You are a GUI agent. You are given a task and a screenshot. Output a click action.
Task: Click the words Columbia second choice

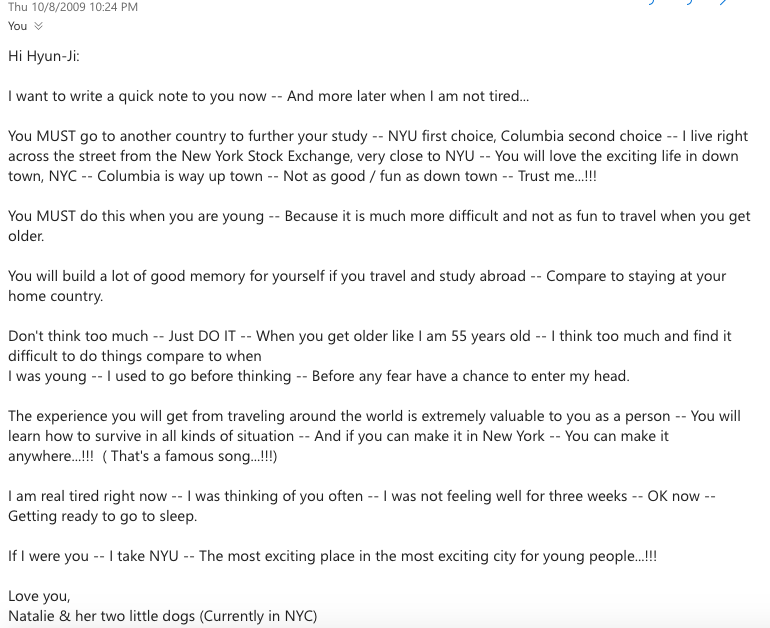coord(581,136)
